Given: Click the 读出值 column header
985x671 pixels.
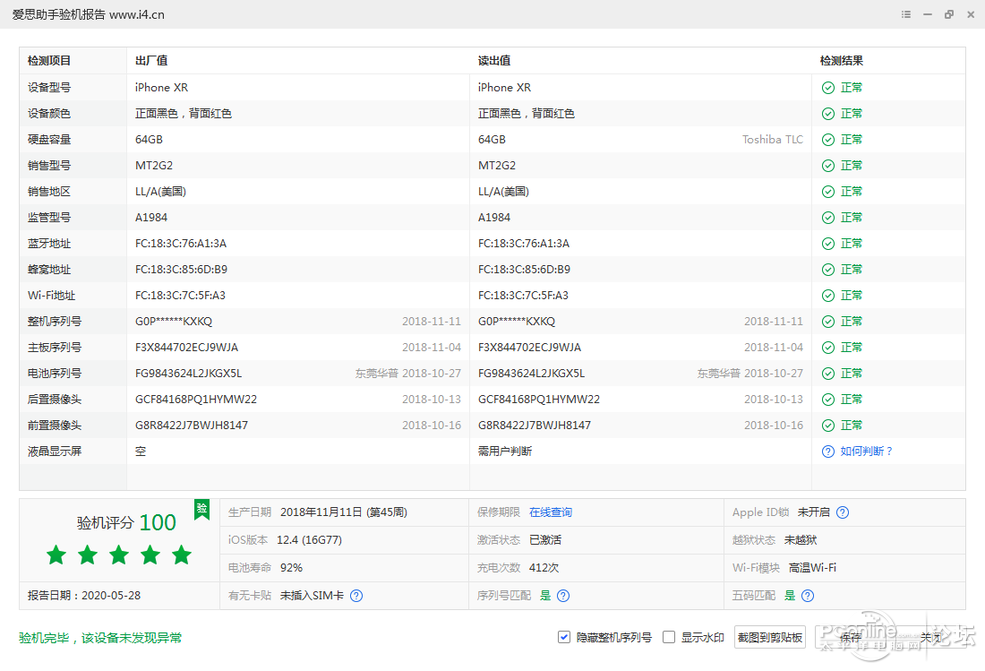Looking at the screenshot, I should [x=494, y=61].
